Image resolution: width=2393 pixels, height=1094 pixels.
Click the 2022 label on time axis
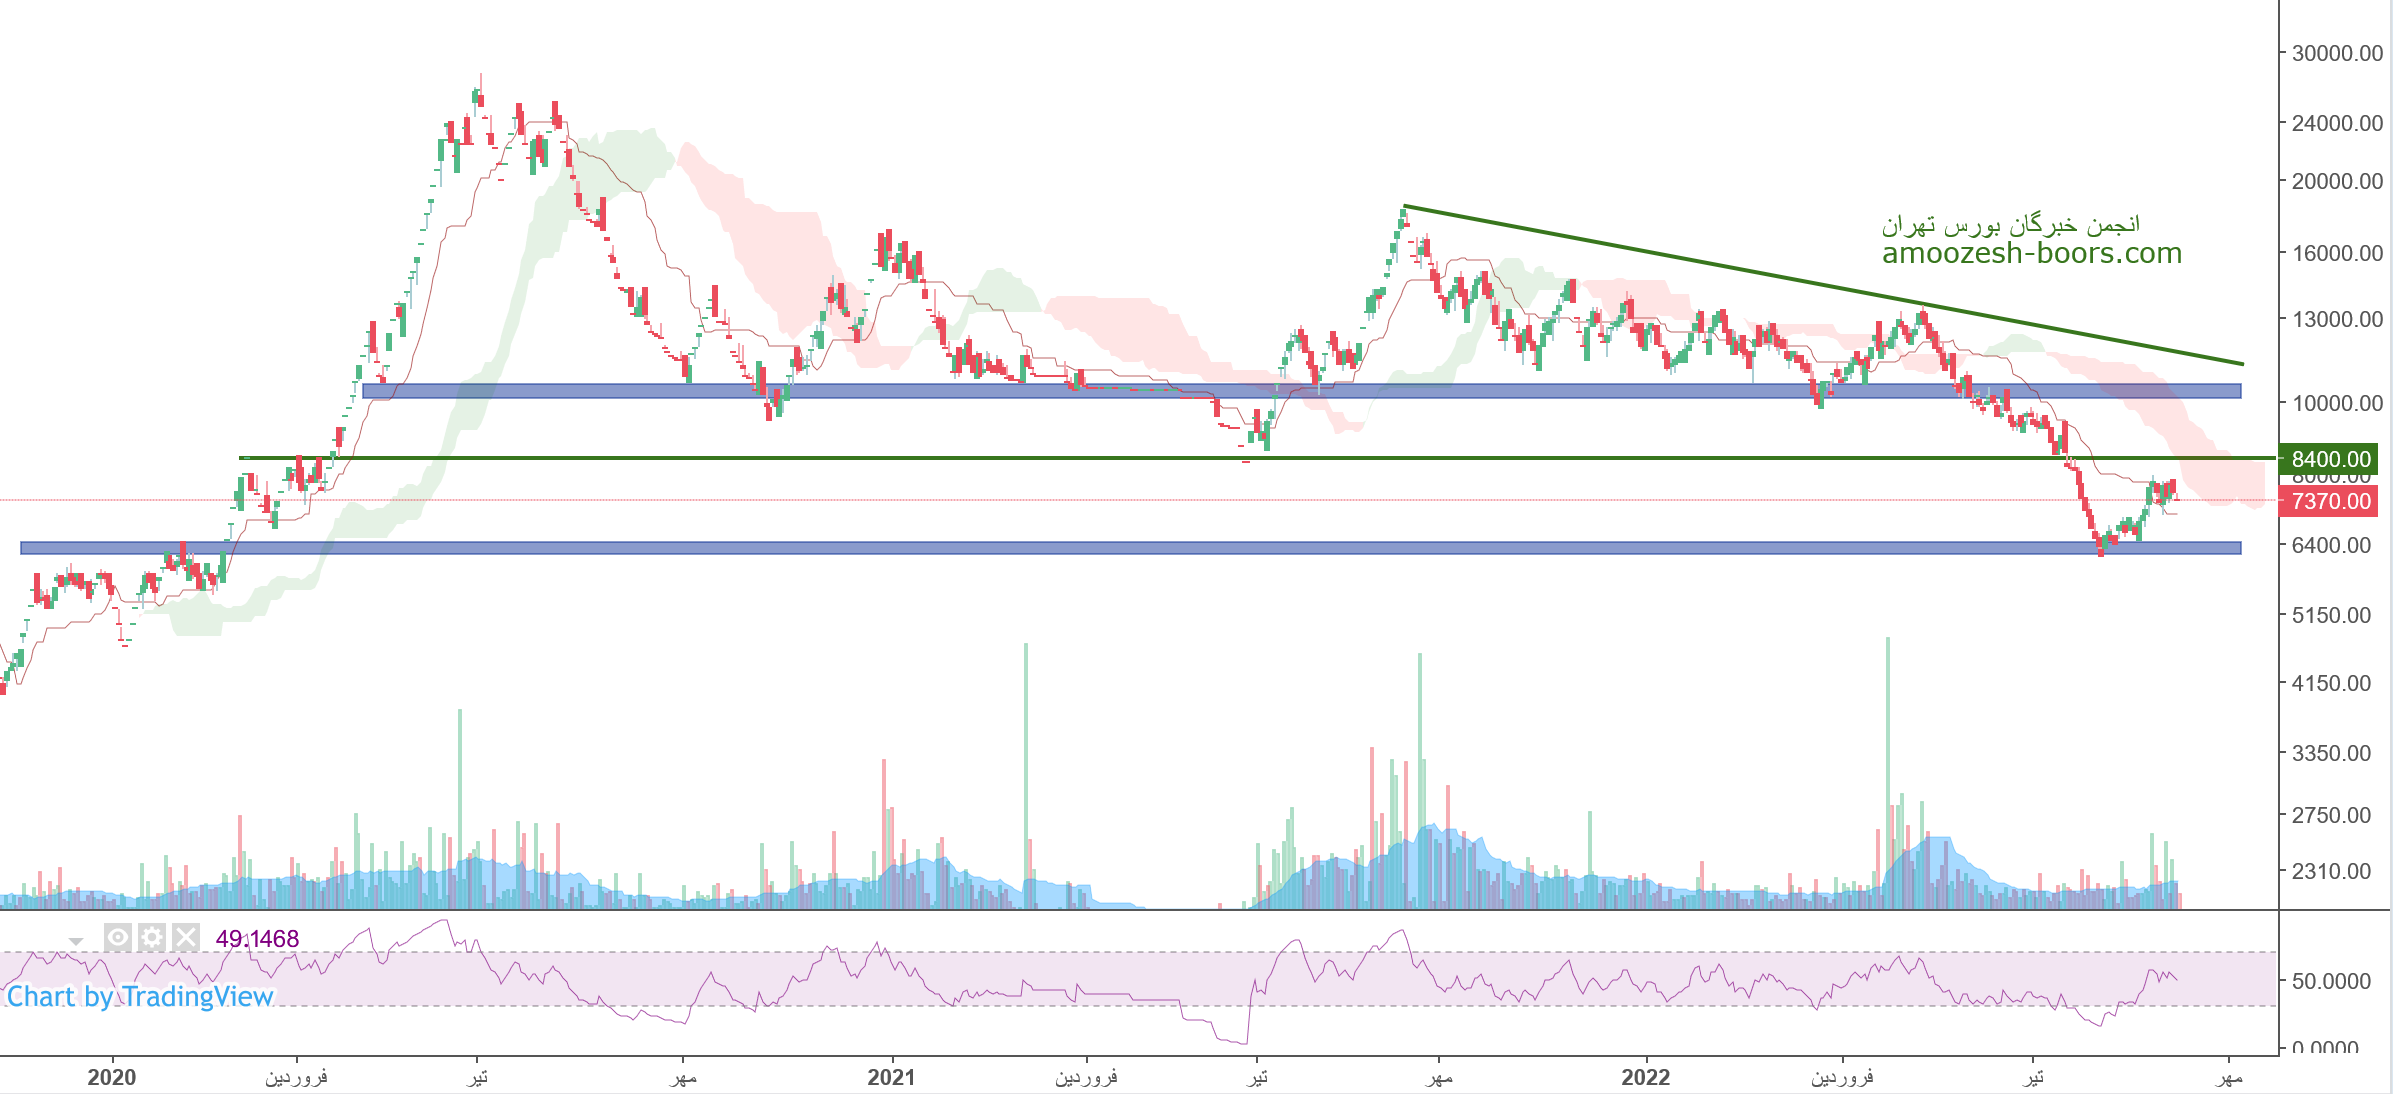pos(1645,1077)
